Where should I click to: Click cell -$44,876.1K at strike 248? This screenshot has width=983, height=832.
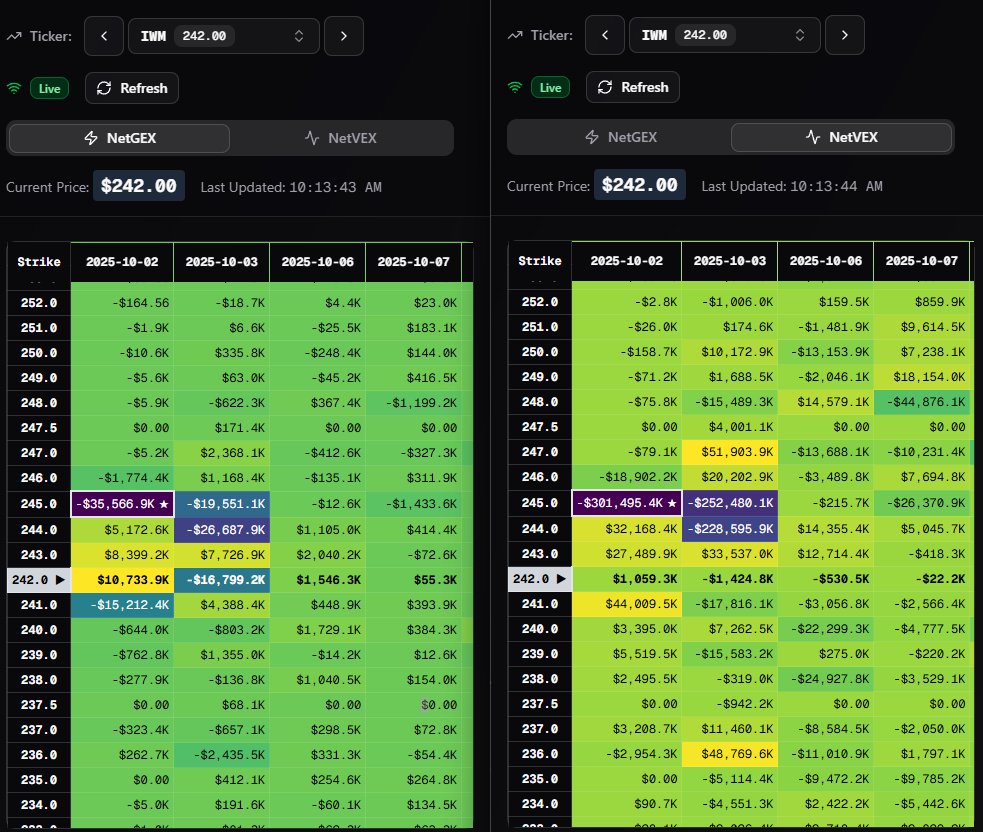point(922,402)
